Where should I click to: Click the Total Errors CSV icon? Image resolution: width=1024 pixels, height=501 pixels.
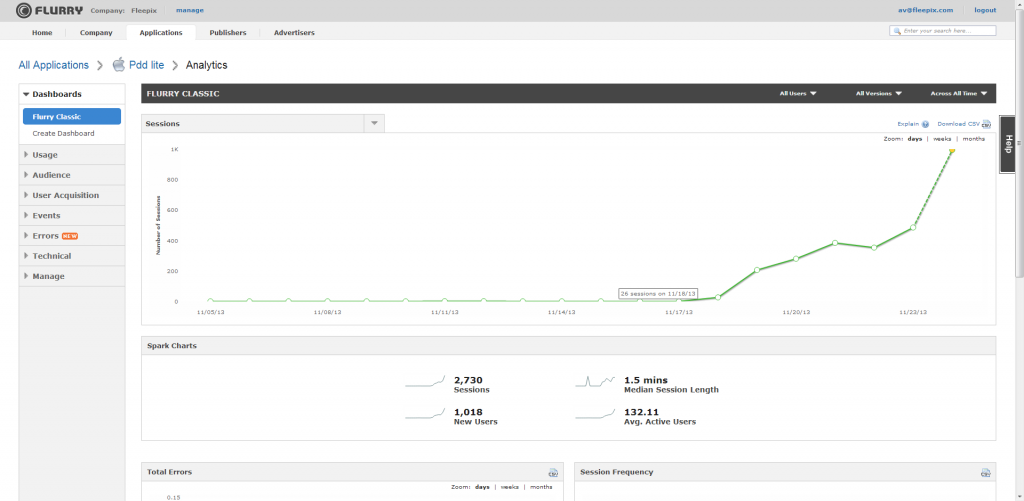point(552,472)
